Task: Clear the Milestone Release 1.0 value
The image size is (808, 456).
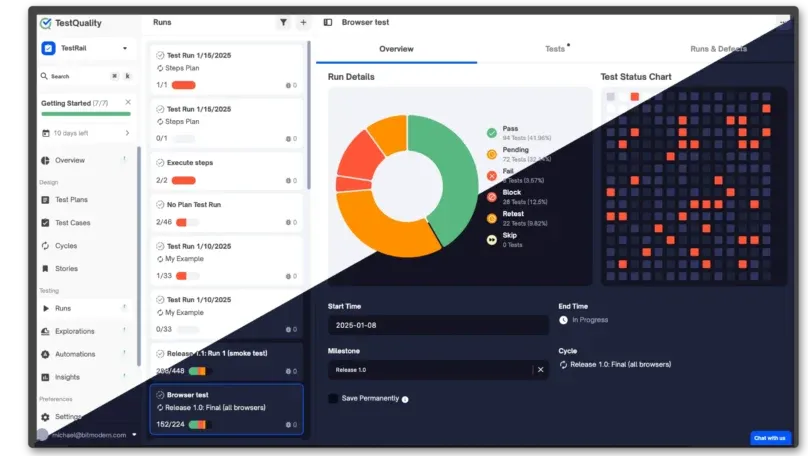Action: [541, 369]
